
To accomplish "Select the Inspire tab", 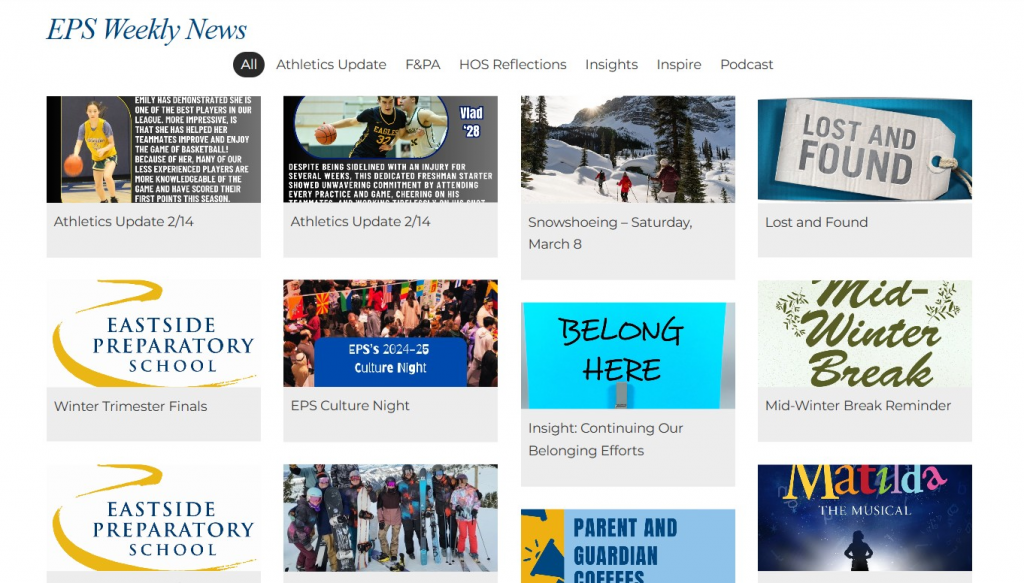I will coord(679,65).
